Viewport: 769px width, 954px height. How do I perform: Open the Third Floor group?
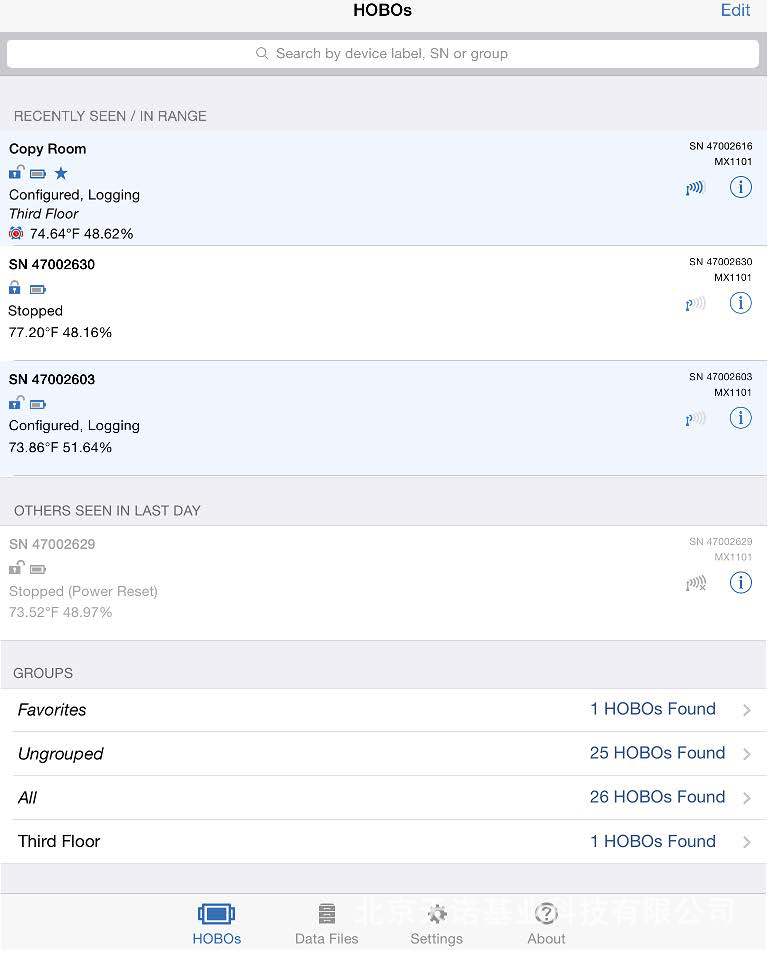[384, 842]
